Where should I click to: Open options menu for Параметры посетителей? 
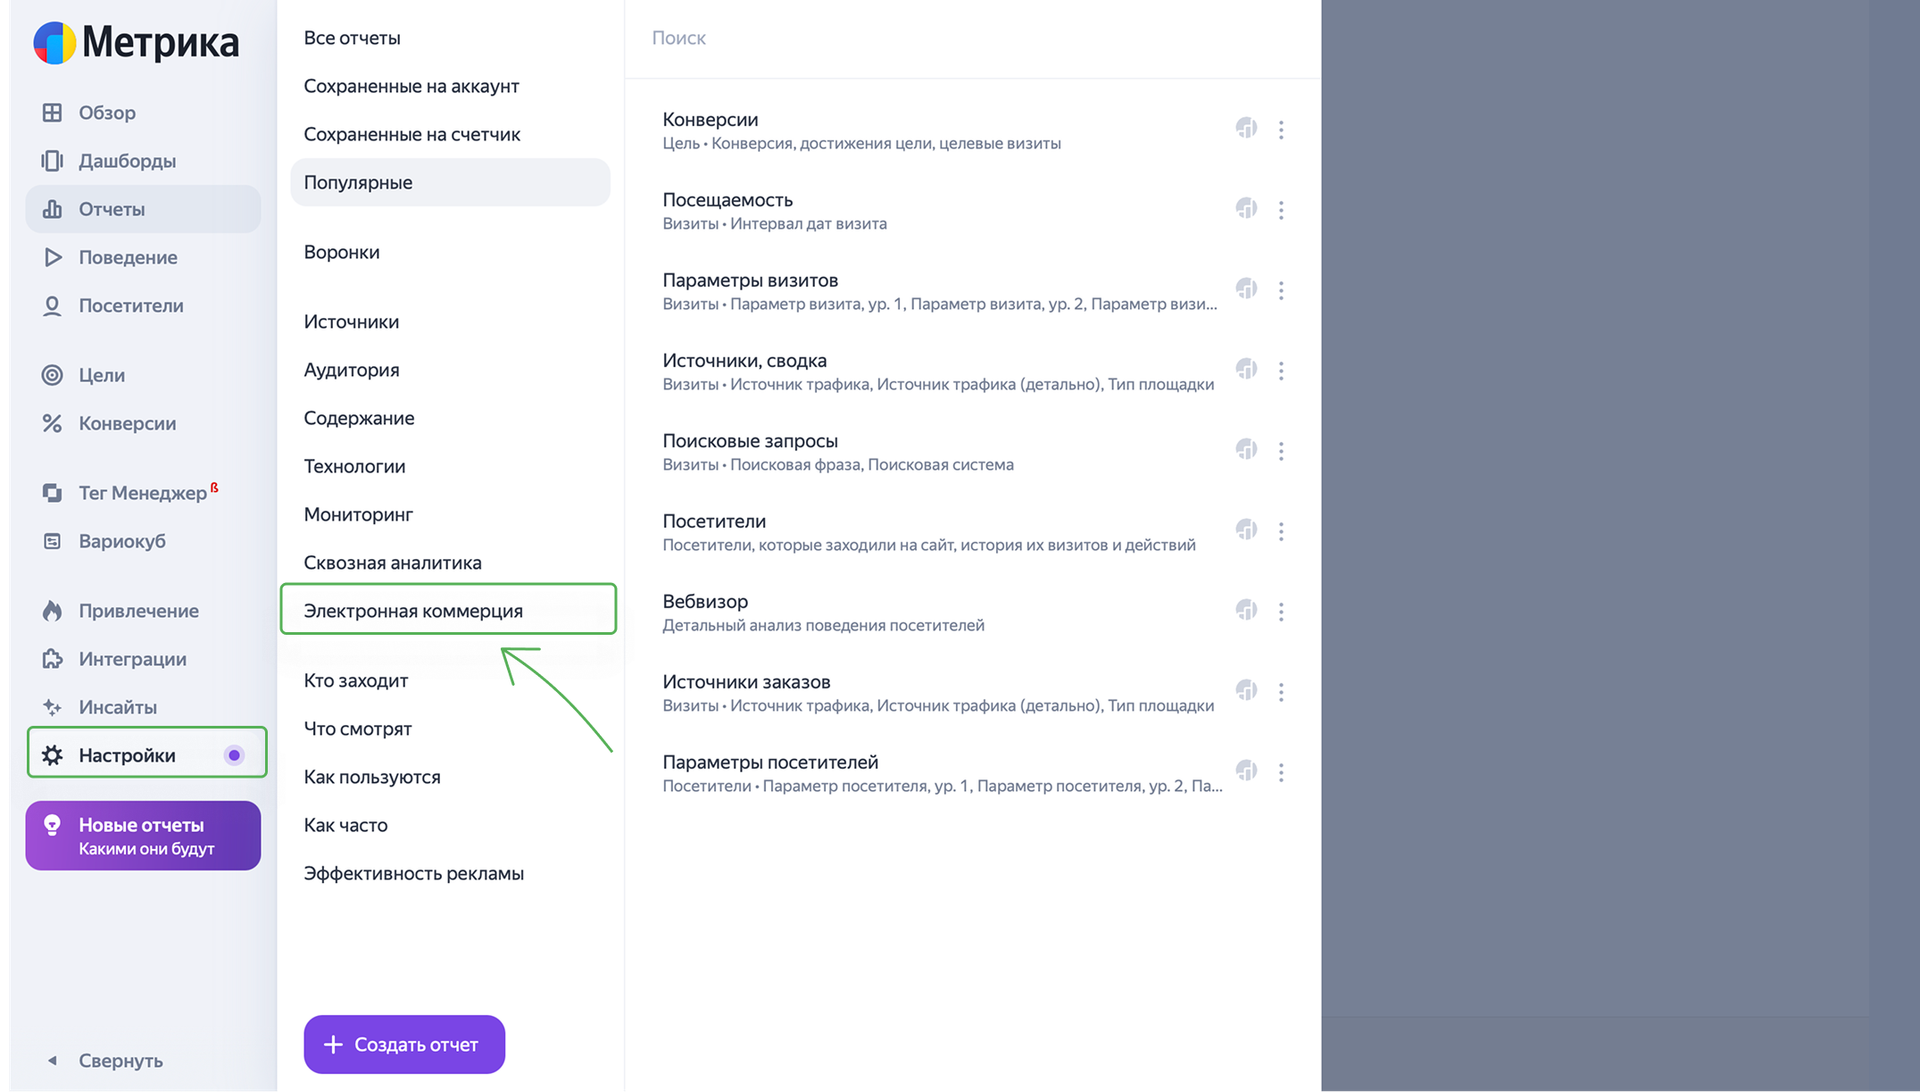(1282, 771)
